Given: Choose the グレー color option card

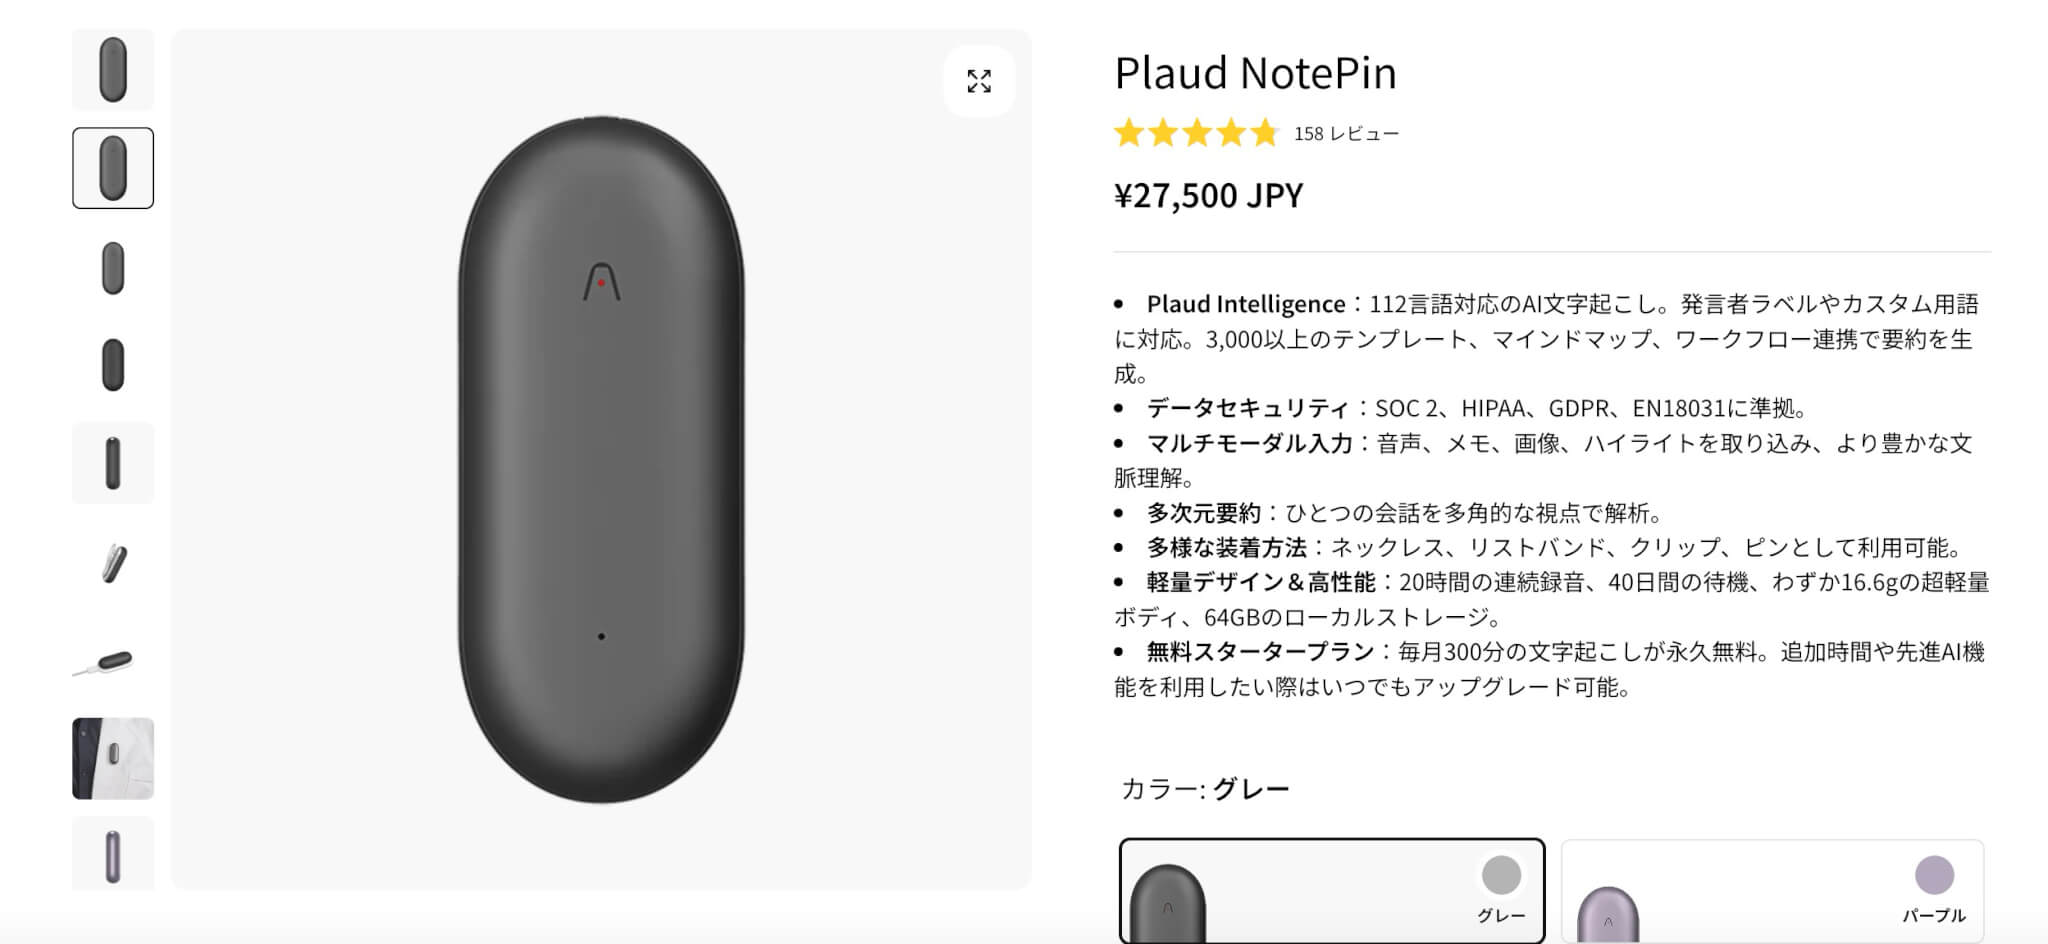Looking at the screenshot, I should pos(1331,890).
